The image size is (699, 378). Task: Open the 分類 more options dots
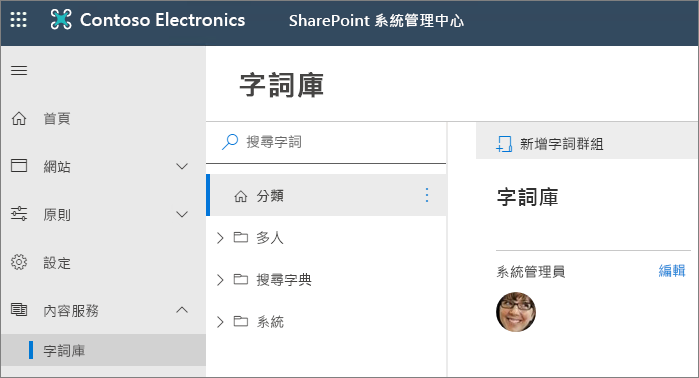pos(427,195)
